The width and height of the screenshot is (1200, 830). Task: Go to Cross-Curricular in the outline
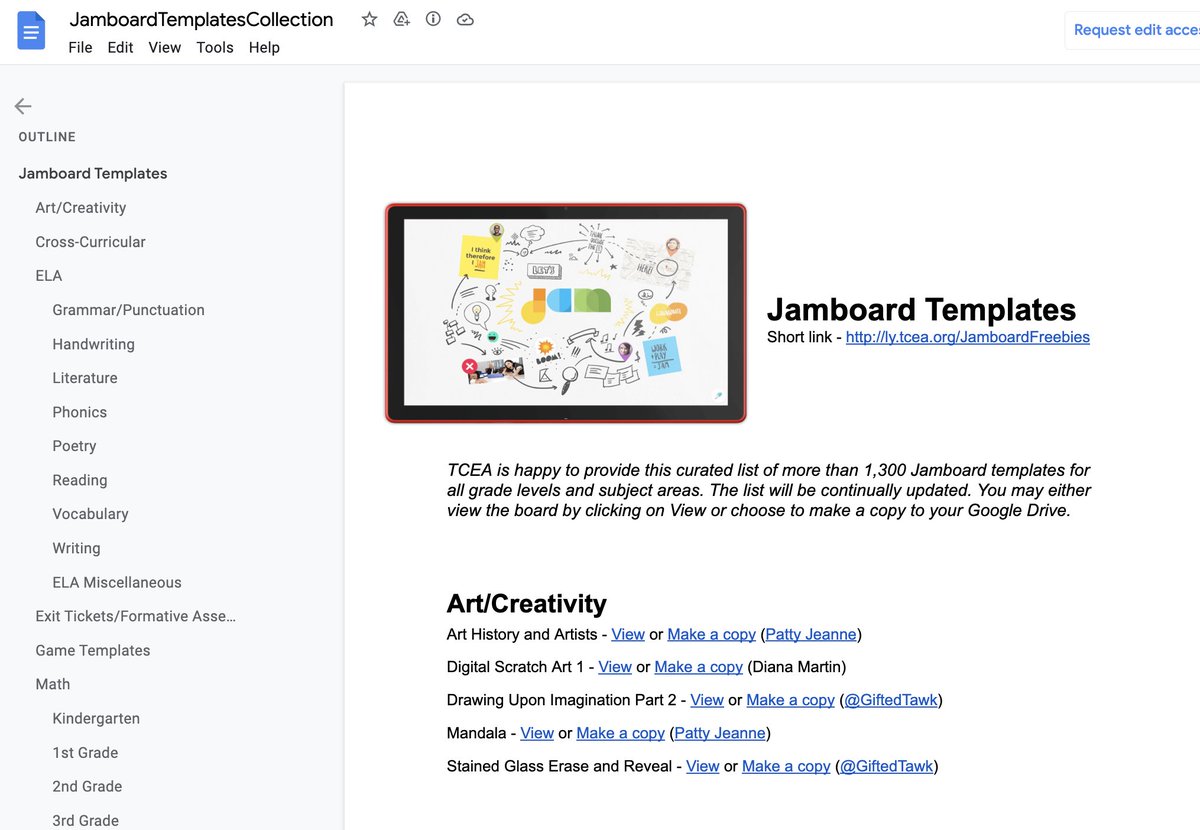pyautogui.click(x=90, y=241)
